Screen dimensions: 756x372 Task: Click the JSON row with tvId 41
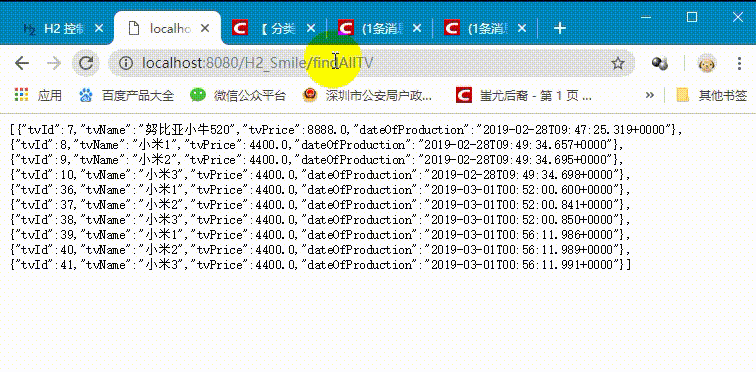pos(321,265)
